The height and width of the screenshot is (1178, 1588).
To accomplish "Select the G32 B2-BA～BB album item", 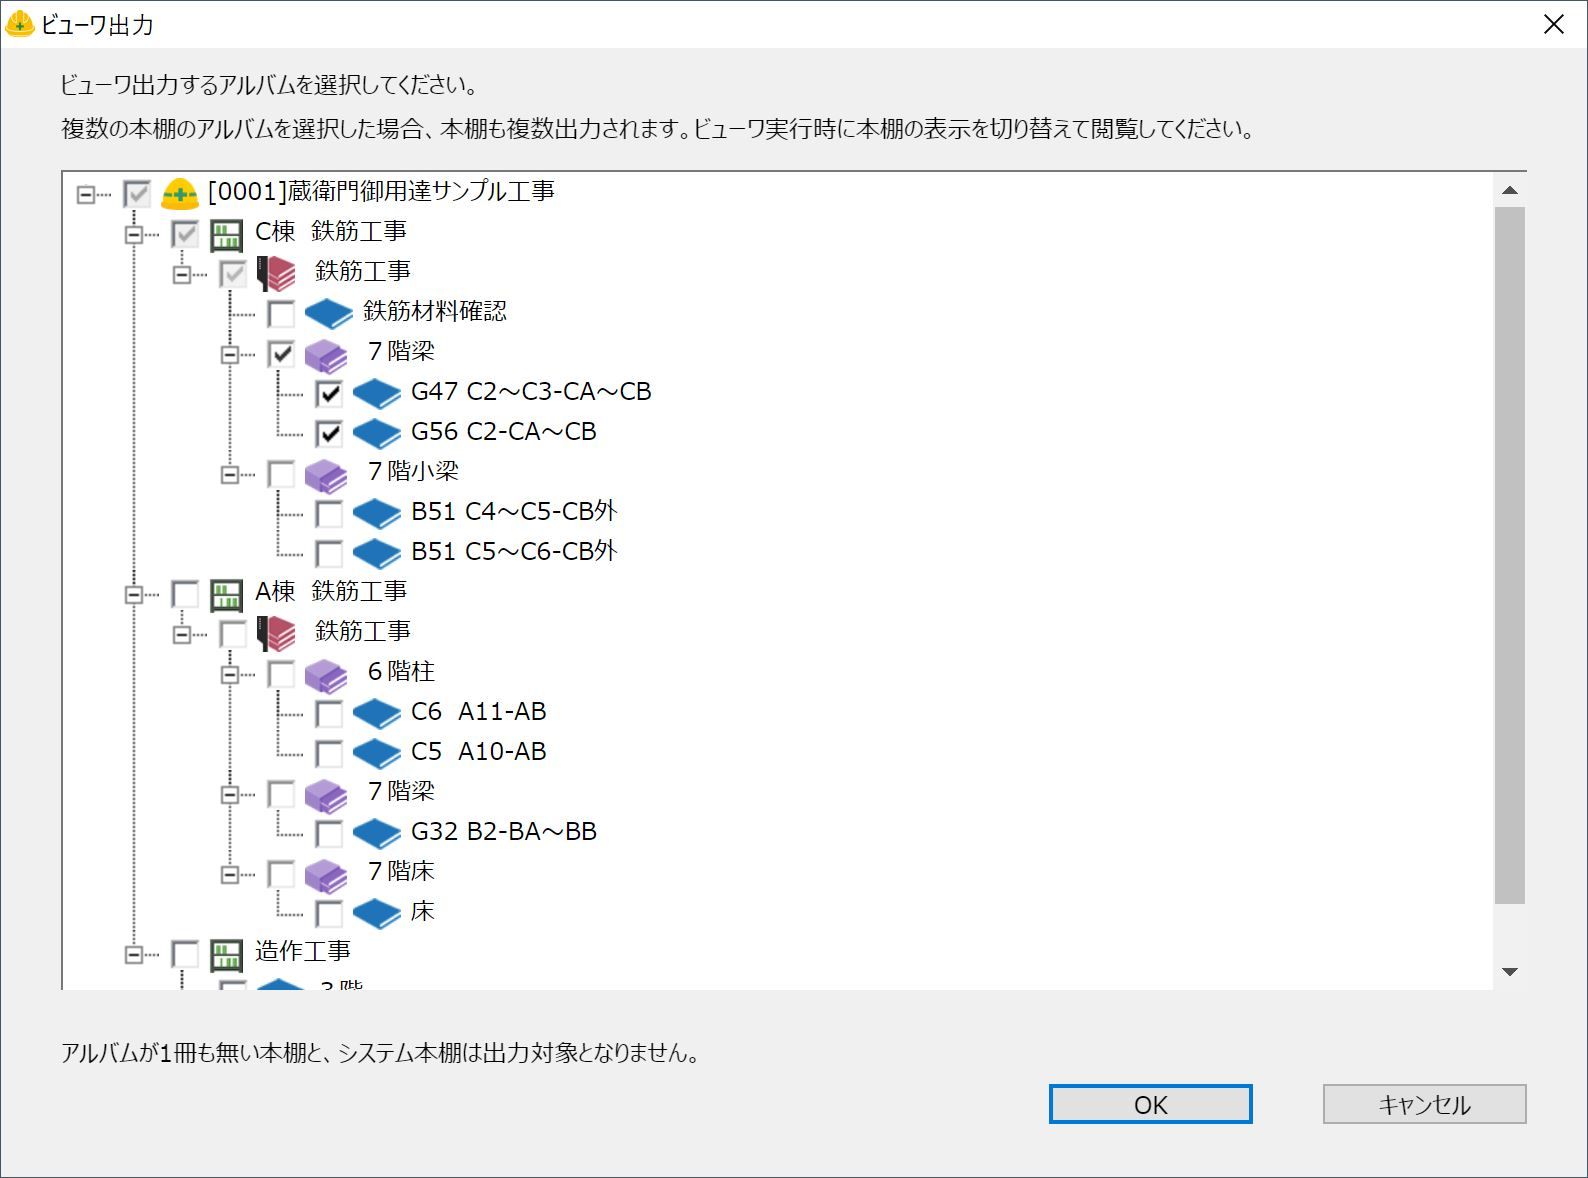I will pyautogui.click(x=503, y=832).
